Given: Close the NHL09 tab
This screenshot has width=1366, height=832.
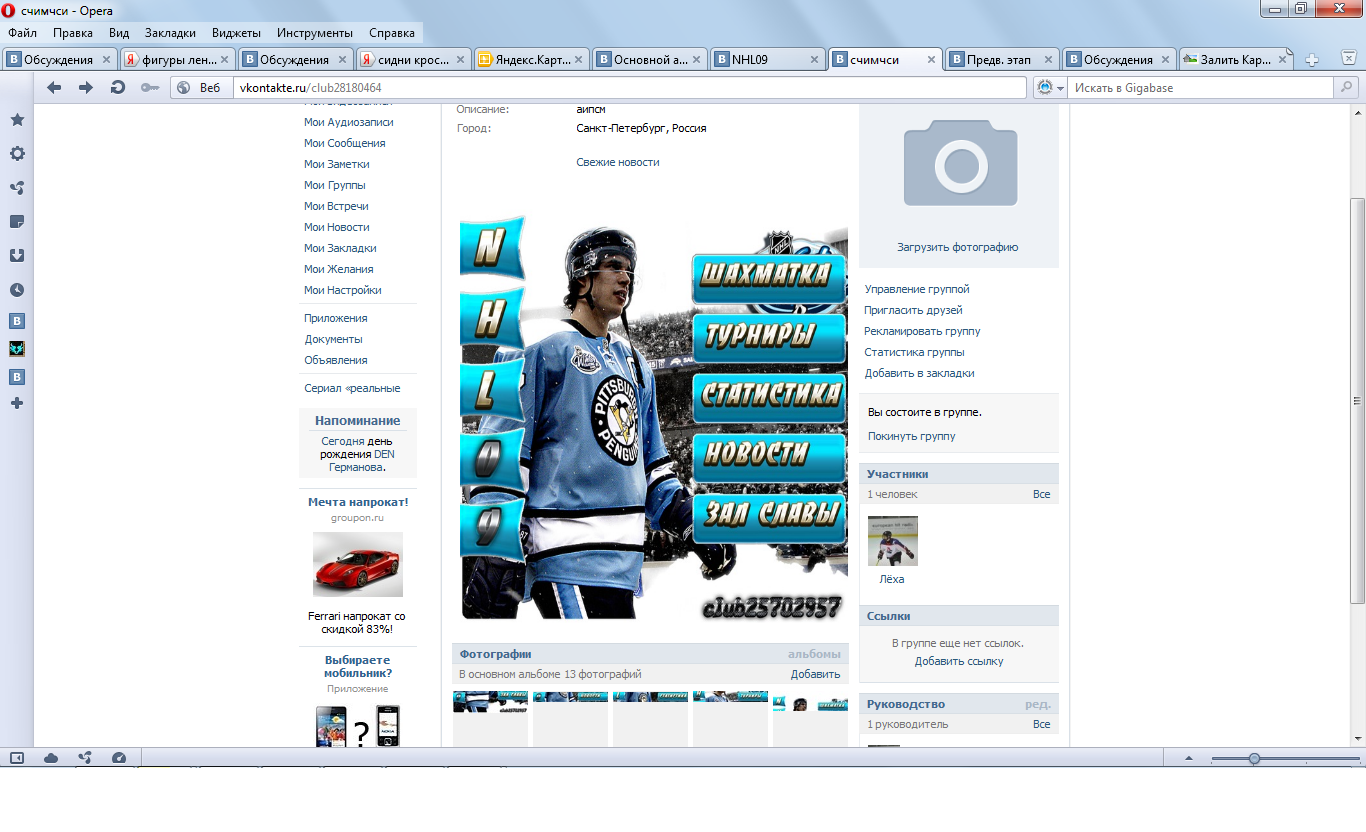Looking at the screenshot, I should pos(812,60).
